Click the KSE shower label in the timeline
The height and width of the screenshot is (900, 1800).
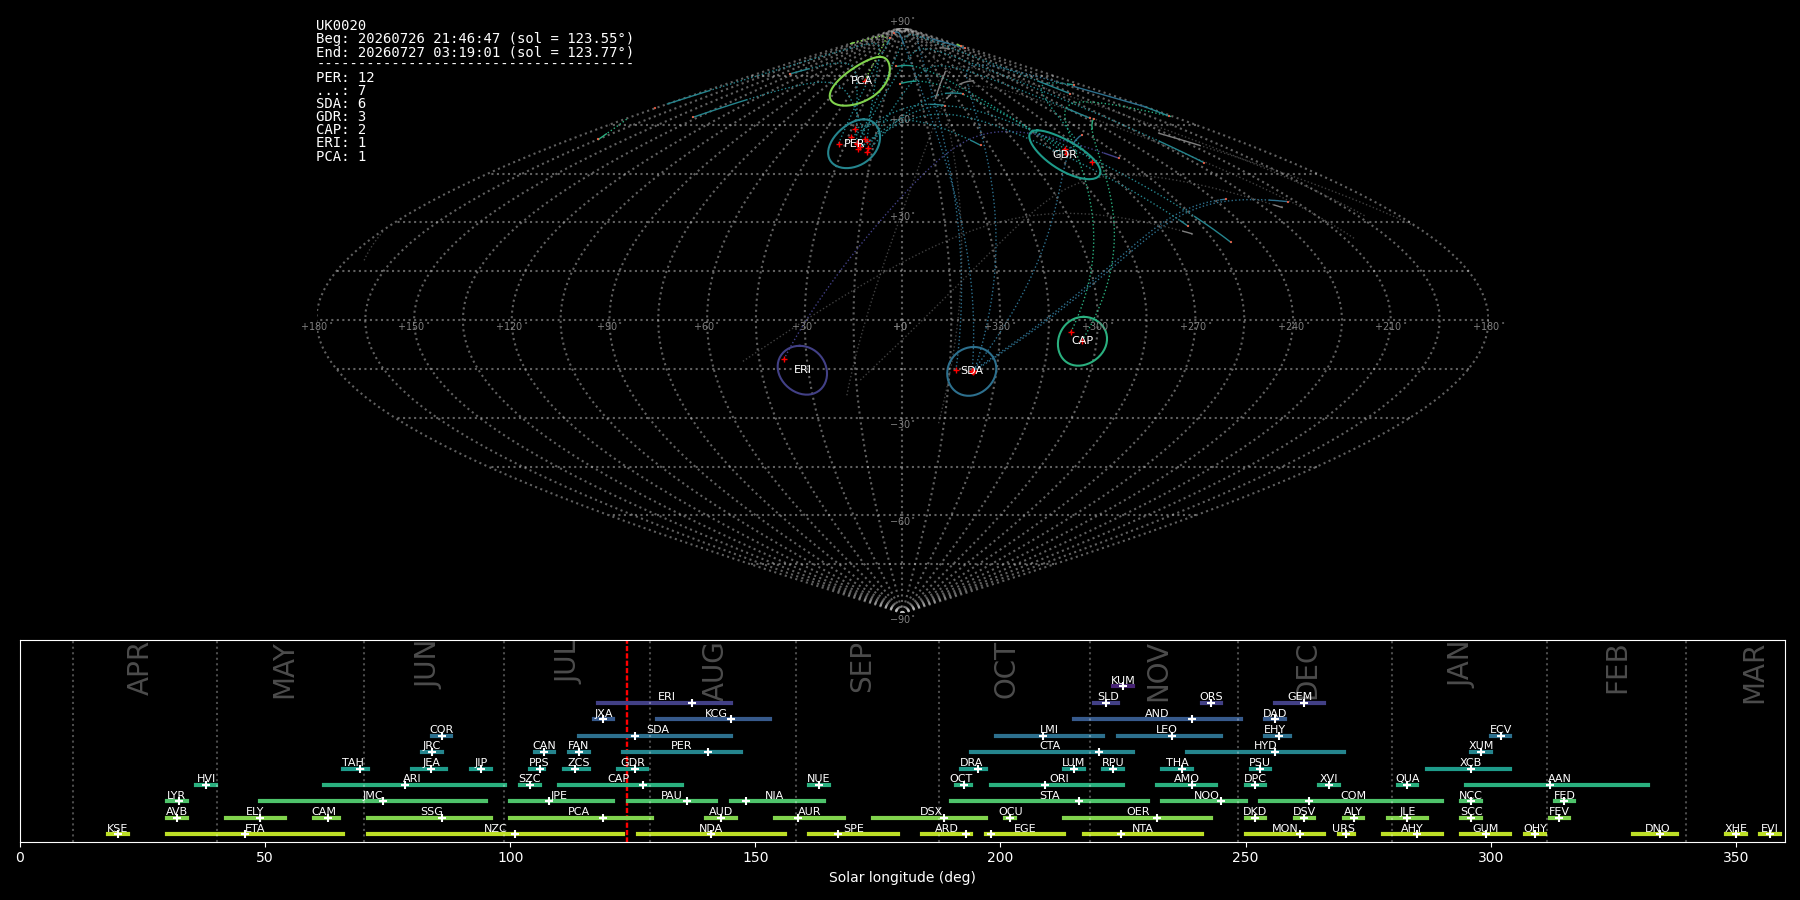click(117, 829)
